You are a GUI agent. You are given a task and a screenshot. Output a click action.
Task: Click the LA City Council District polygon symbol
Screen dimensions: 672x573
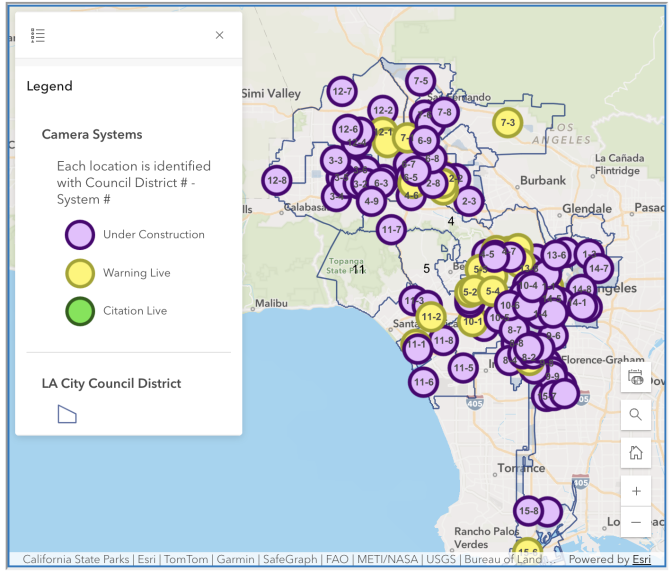(x=67, y=414)
